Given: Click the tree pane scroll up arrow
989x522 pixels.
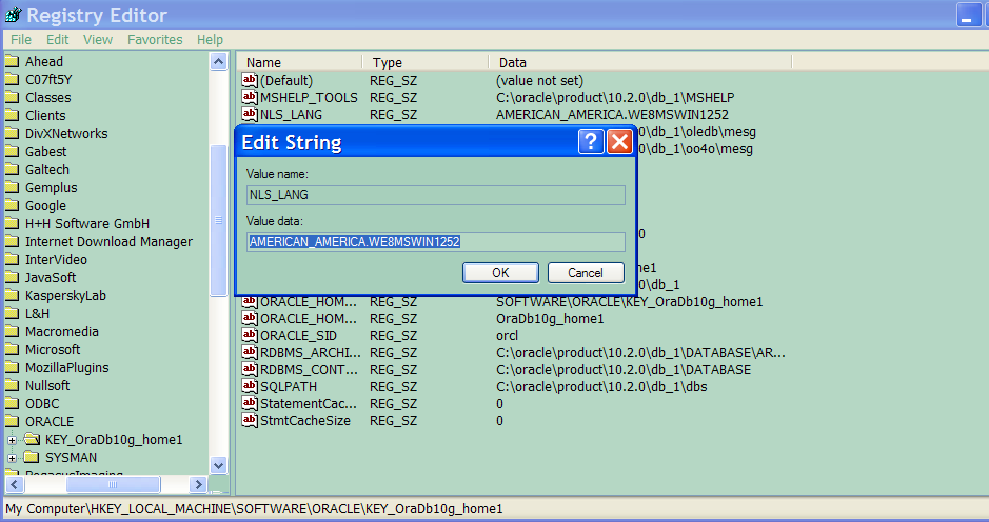Looking at the screenshot, I should 219,62.
